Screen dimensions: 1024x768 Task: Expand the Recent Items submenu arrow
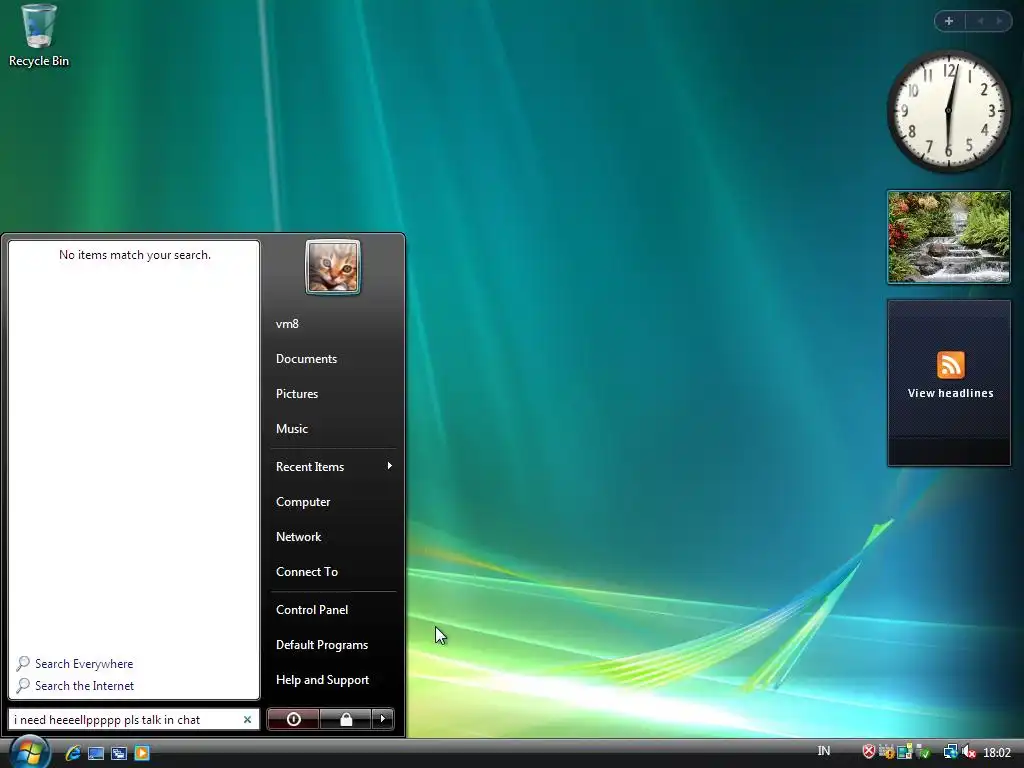tap(390, 466)
